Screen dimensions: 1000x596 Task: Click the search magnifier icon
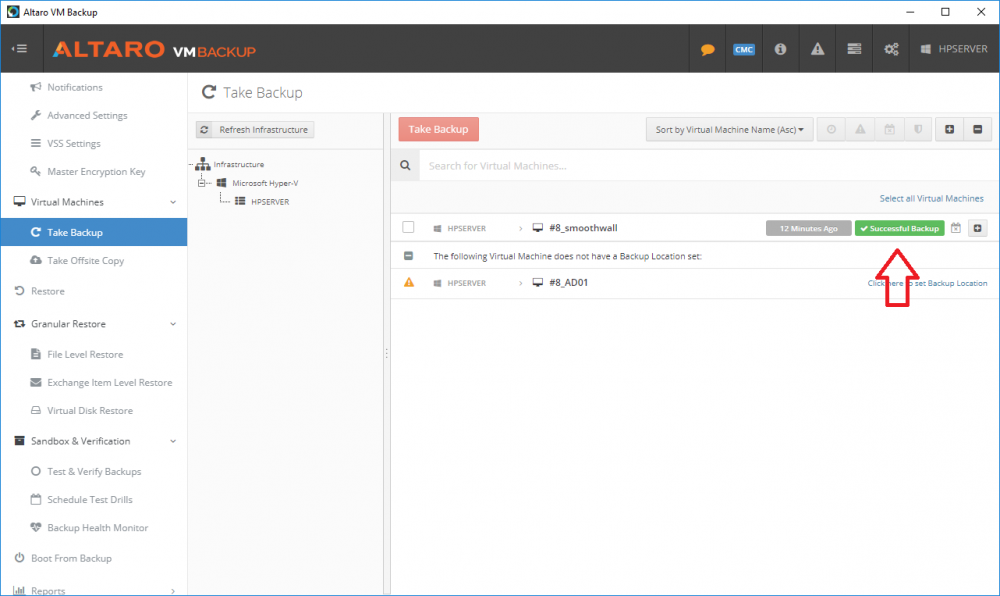coord(405,166)
